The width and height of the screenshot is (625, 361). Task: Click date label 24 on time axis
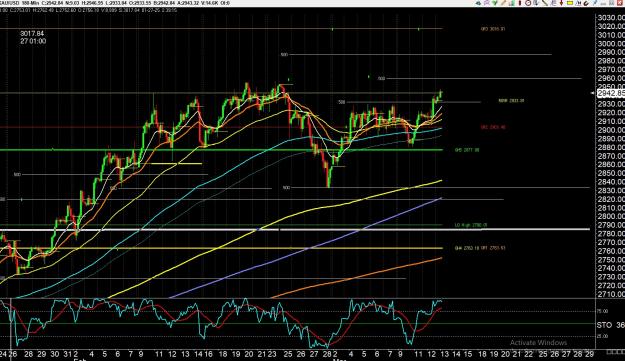3,354
